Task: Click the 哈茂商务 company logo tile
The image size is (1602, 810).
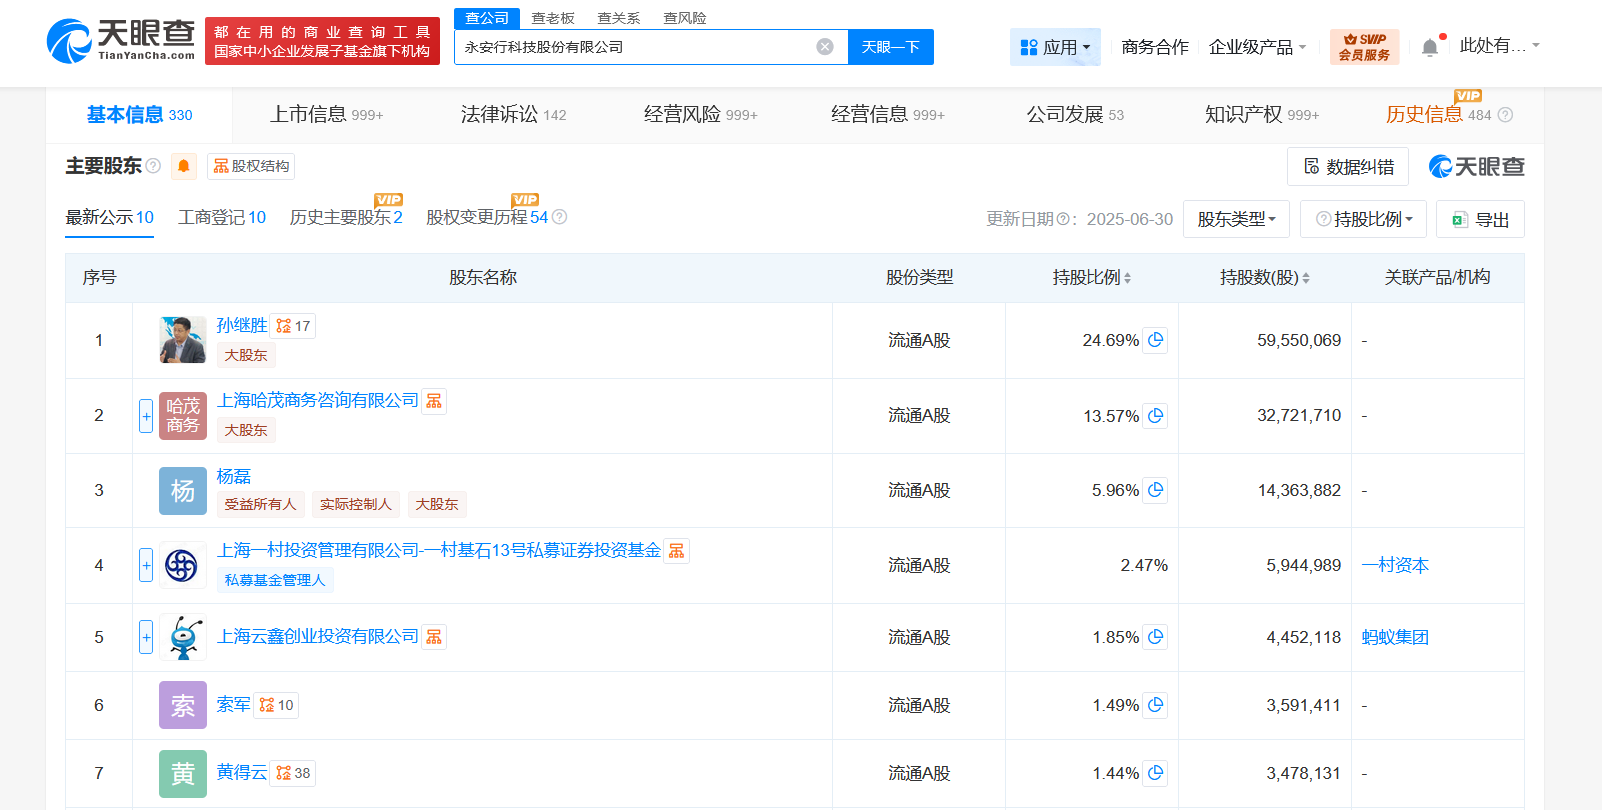Action: click(x=183, y=416)
